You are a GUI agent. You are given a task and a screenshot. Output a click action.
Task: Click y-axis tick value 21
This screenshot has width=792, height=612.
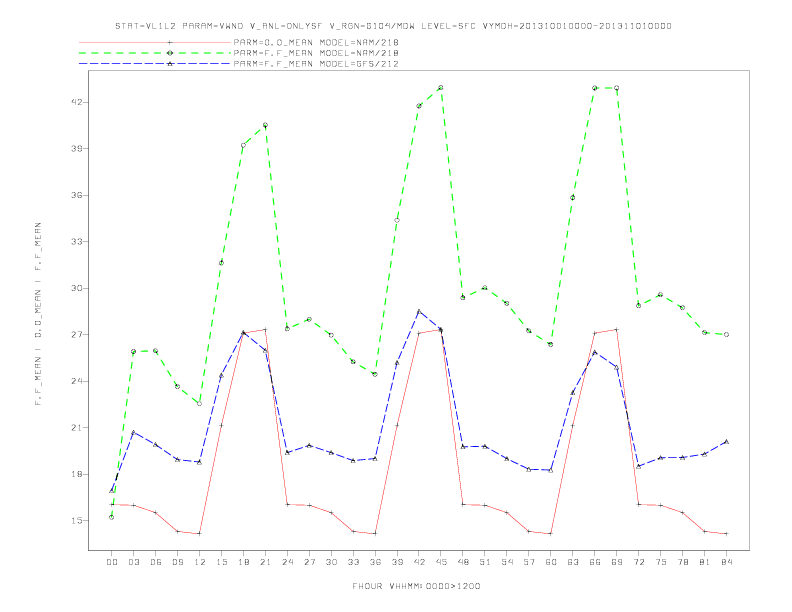(x=76, y=427)
